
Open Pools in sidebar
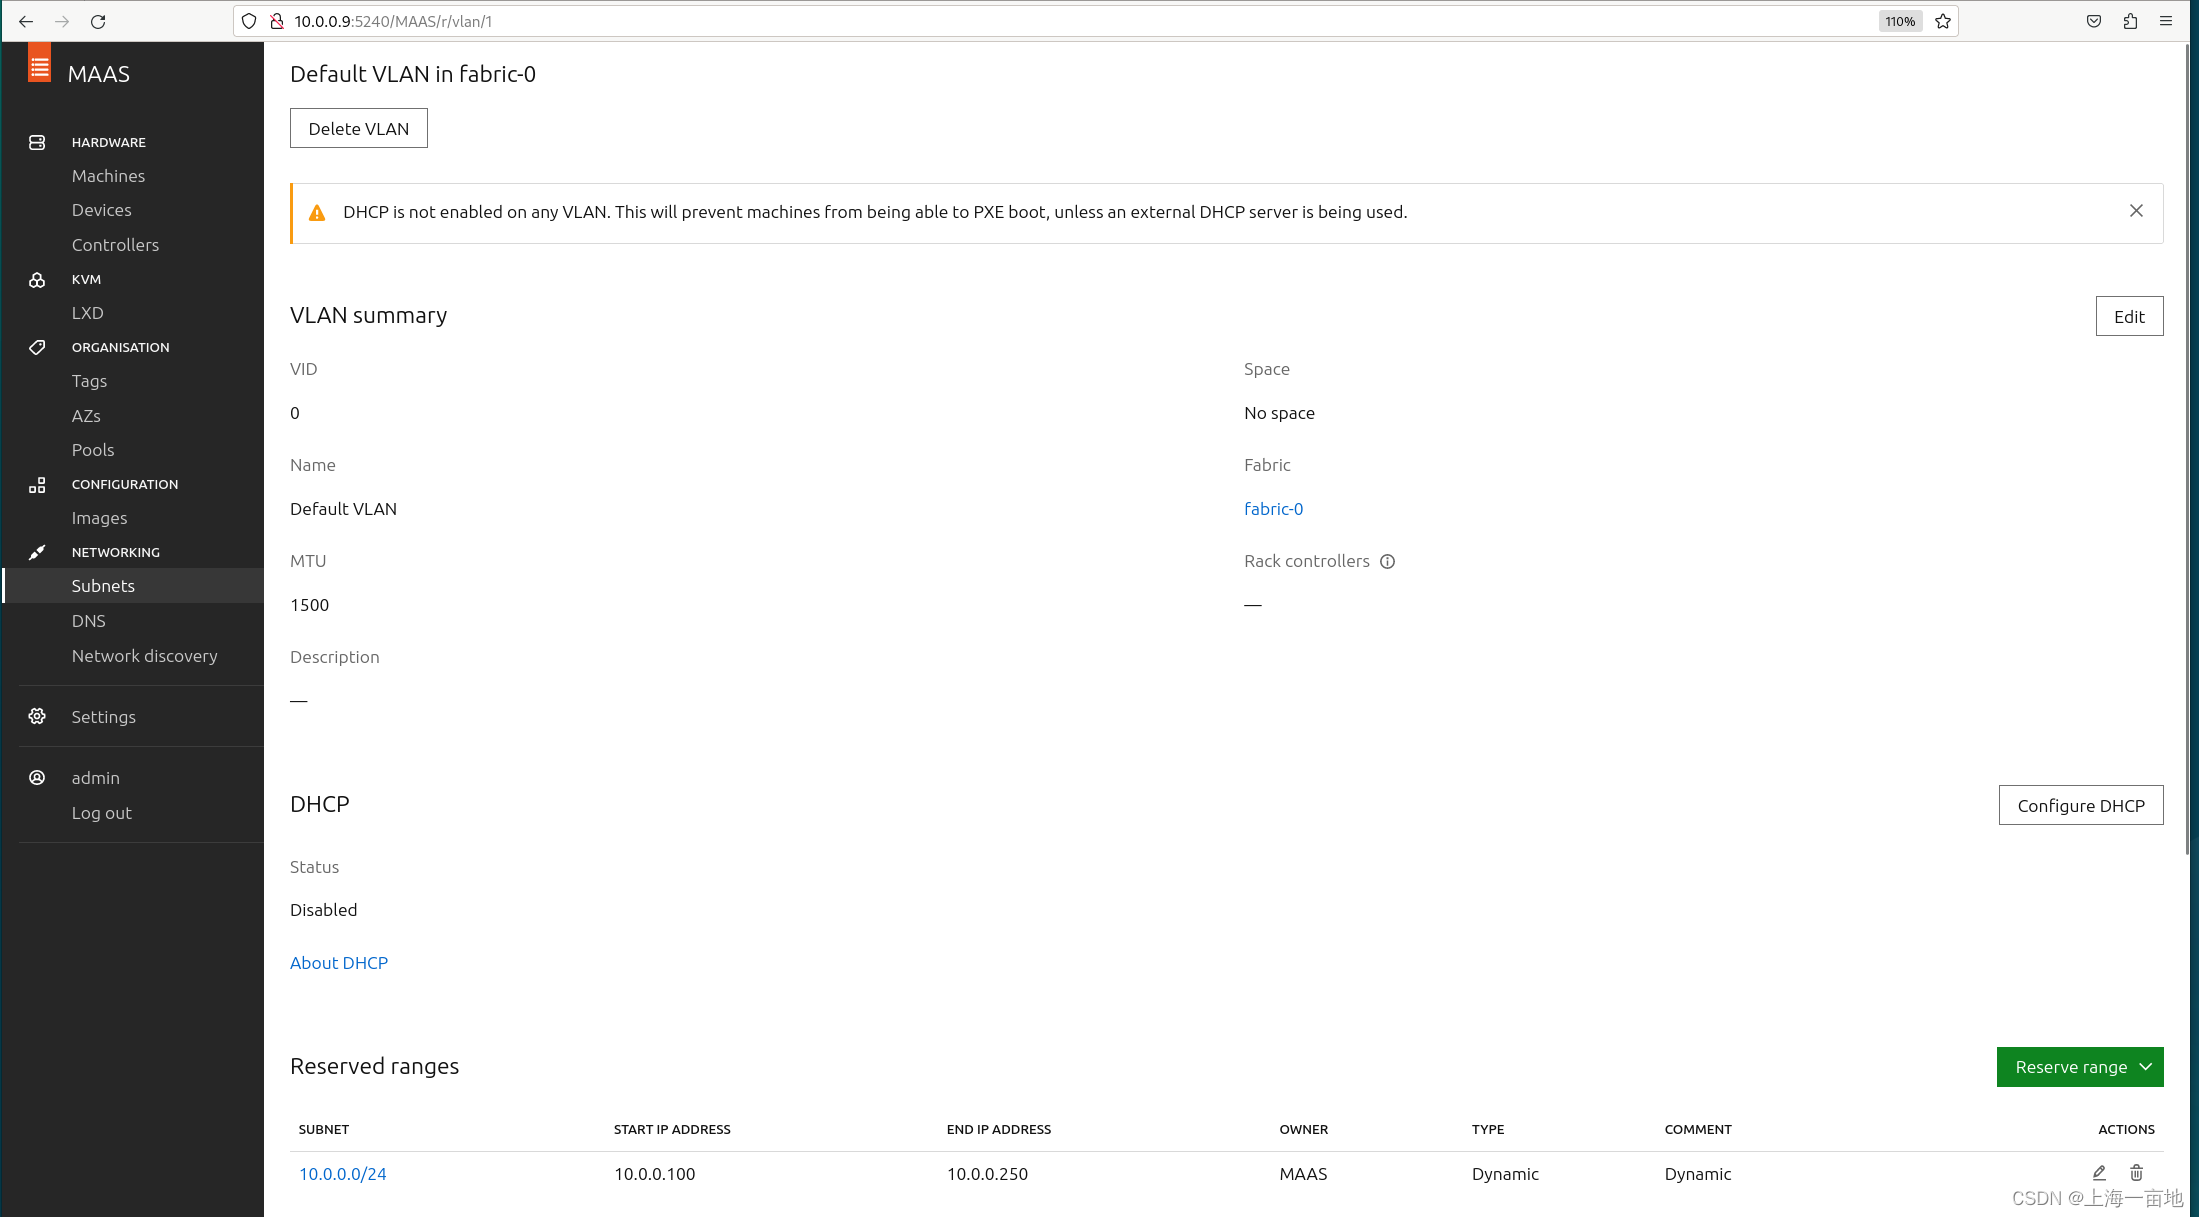coord(93,450)
